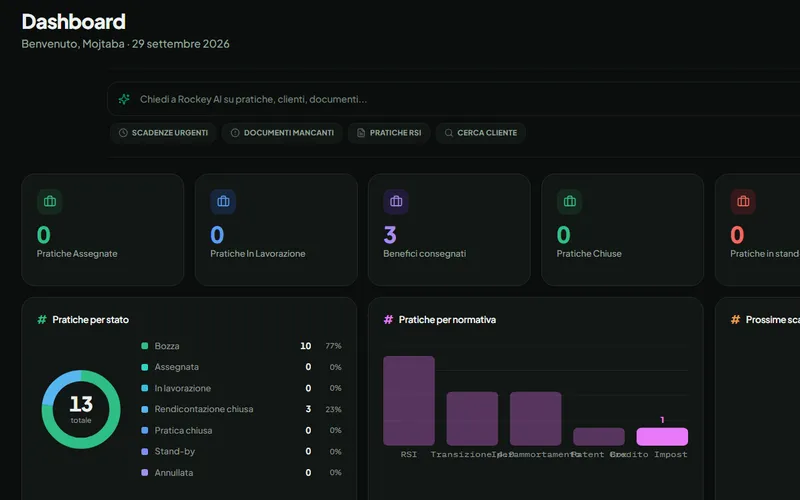
Task: Click the document icon in Pratiche RSI
Action: [x=361, y=133]
